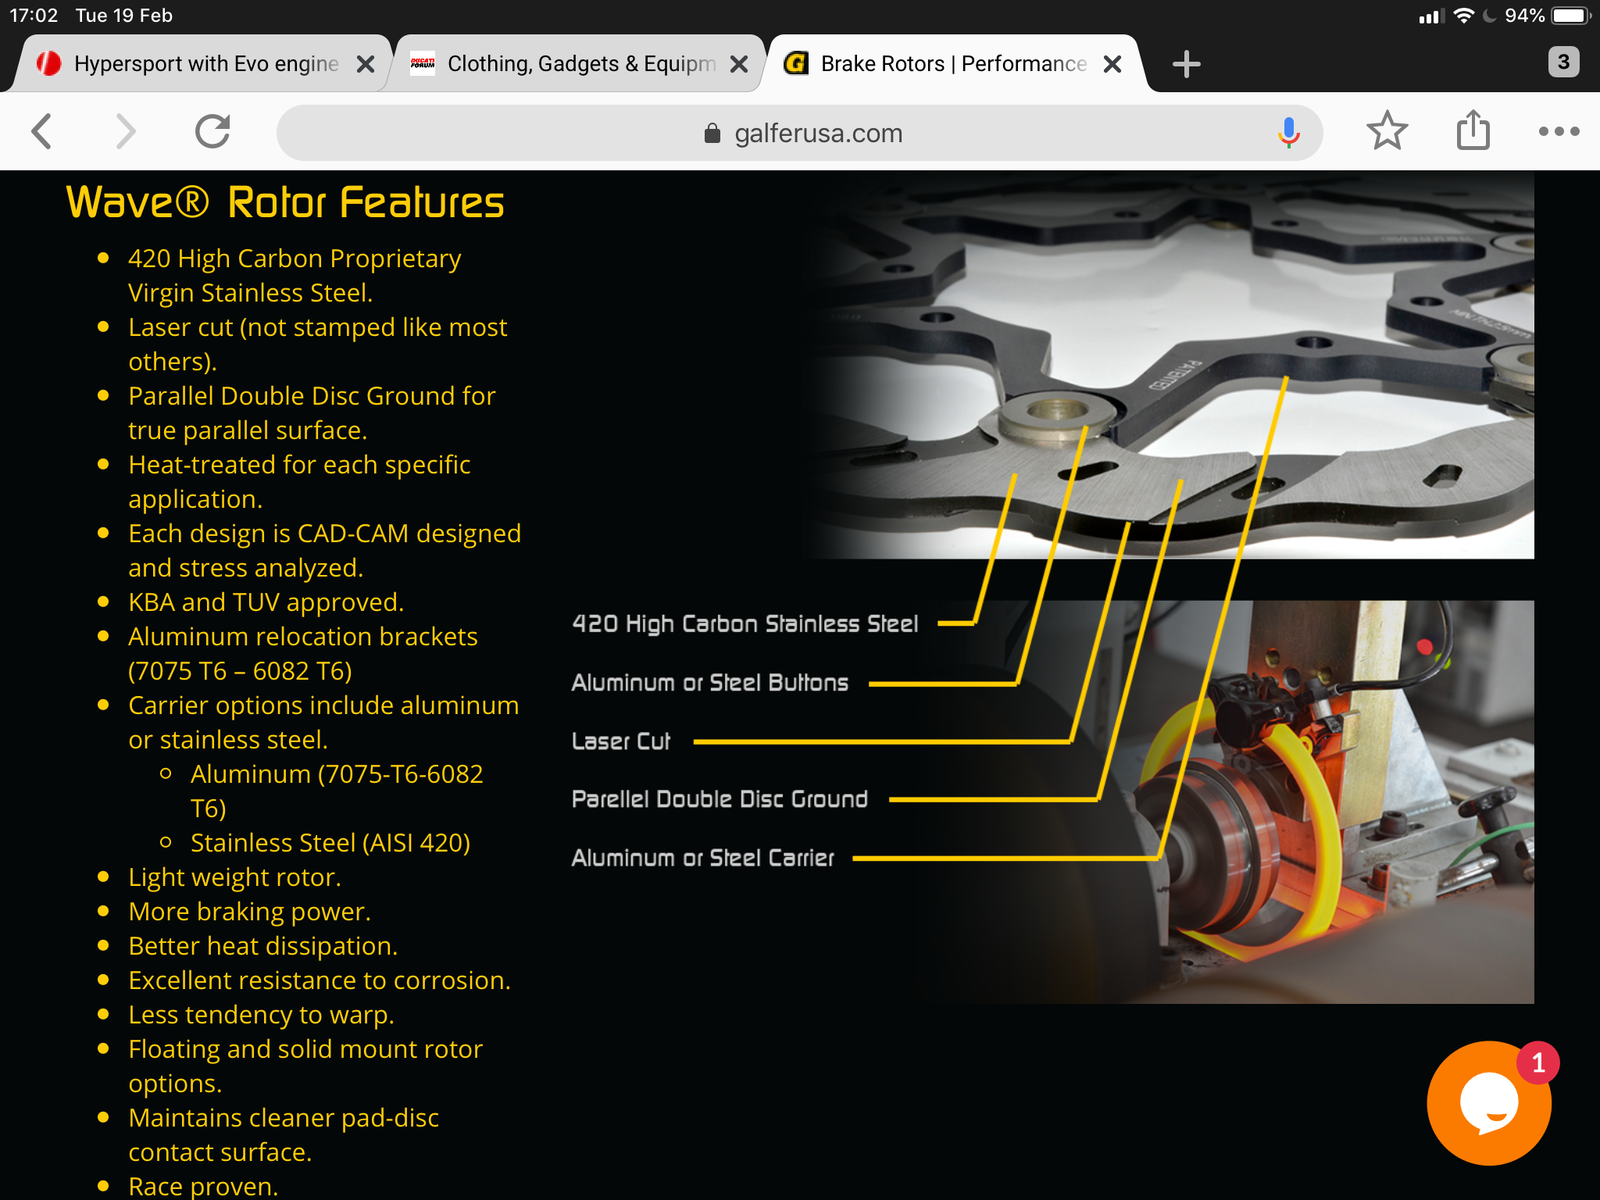
Task: Reload the current page
Action: [x=212, y=131]
